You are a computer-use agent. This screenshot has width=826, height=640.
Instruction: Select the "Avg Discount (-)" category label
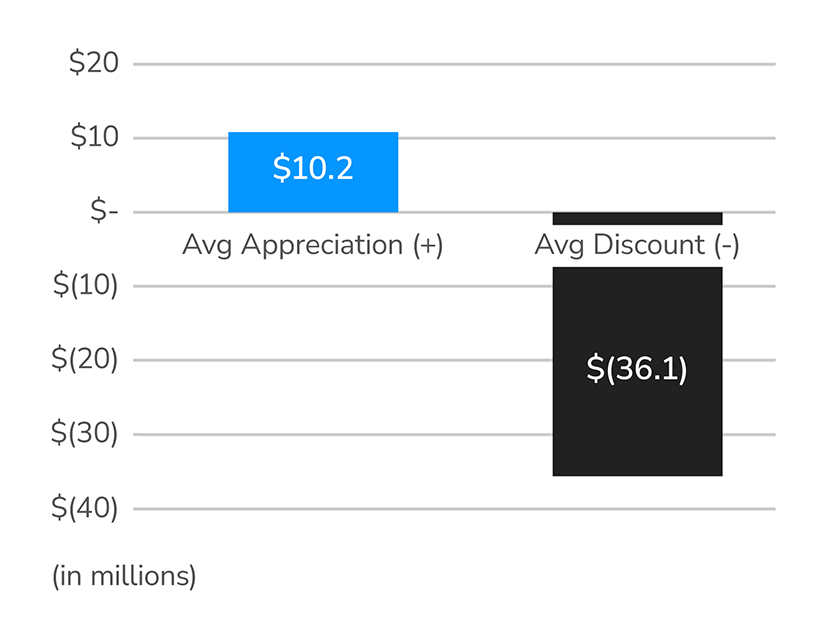pyautogui.click(x=637, y=245)
